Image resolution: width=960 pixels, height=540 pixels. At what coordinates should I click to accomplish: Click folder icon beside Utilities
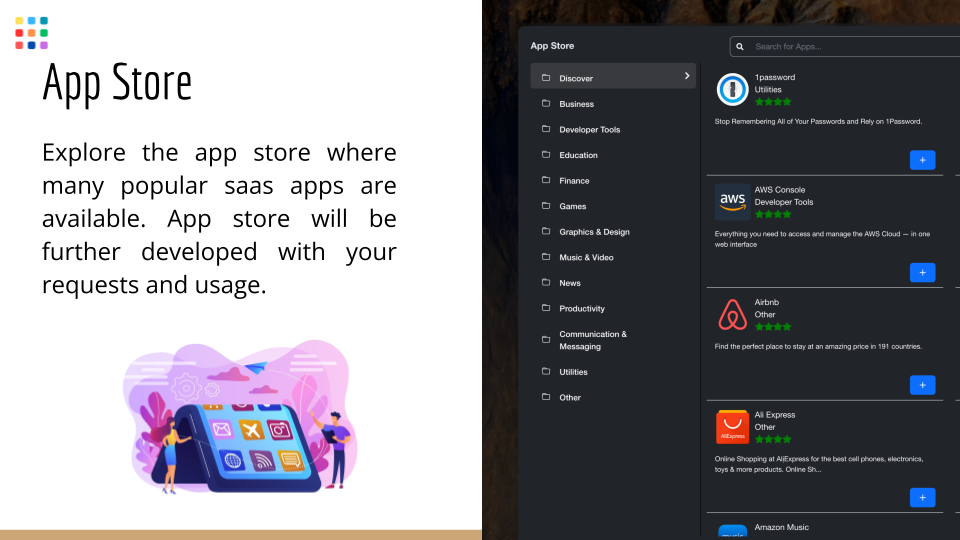coord(546,372)
